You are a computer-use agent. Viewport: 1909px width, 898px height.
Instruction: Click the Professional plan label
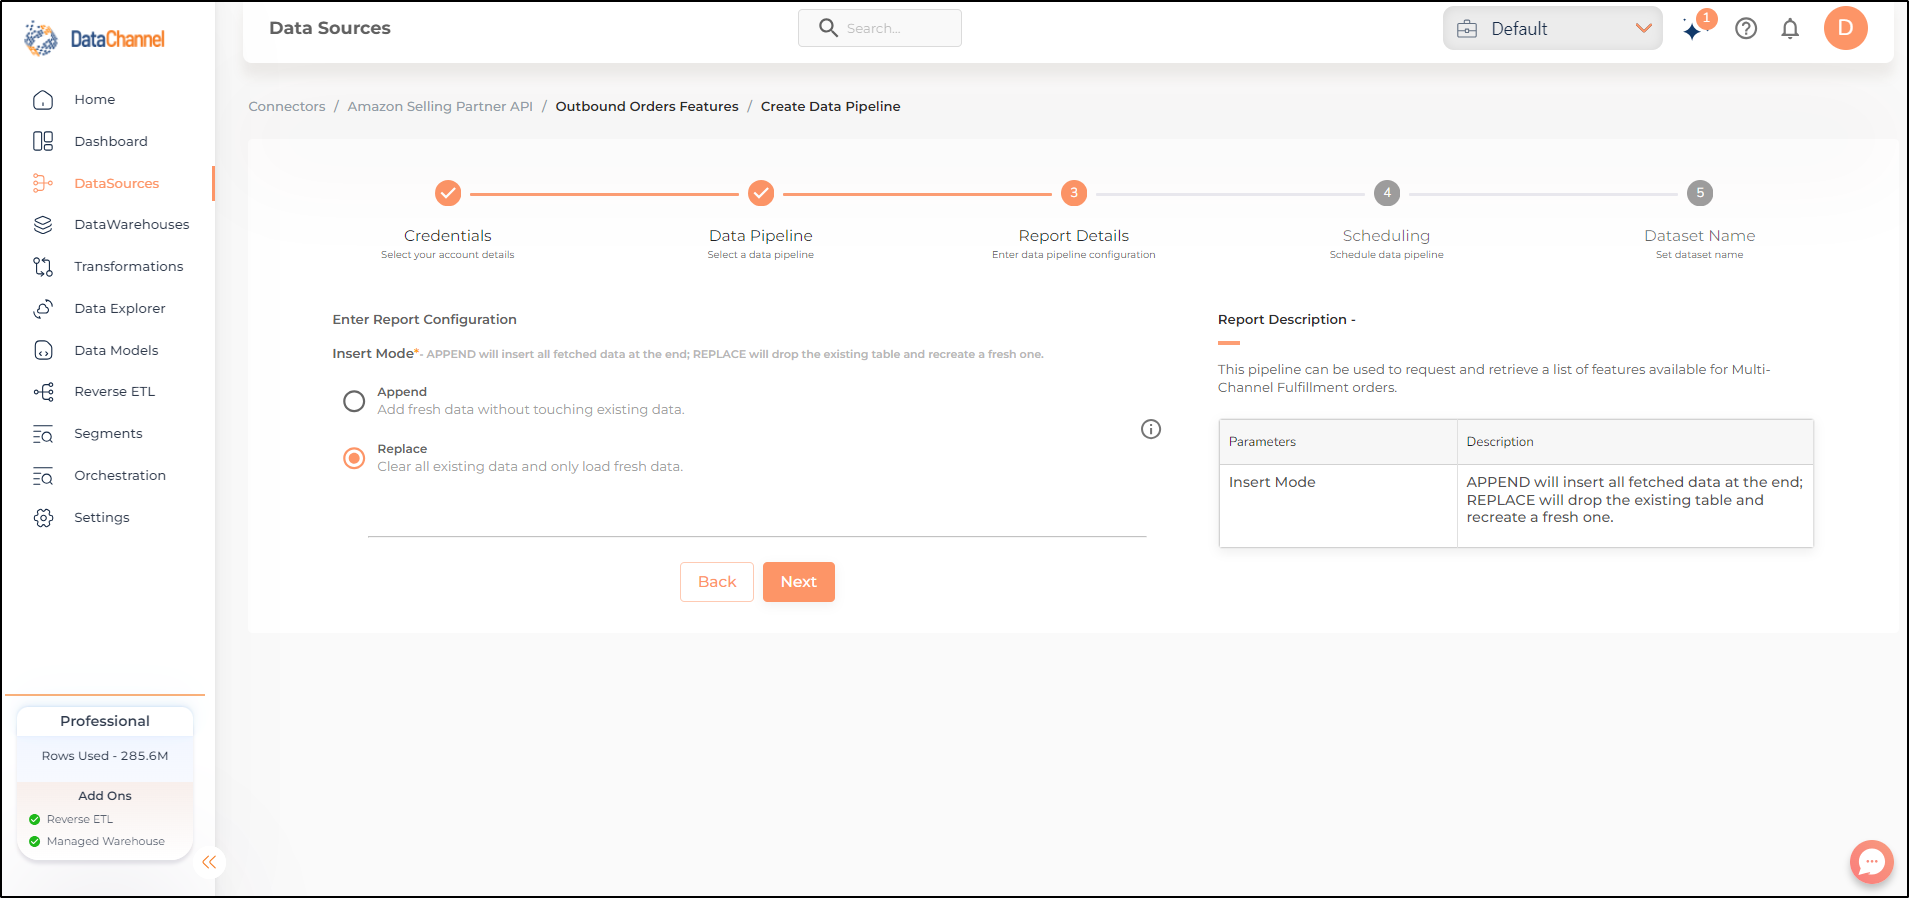(x=105, y=721)
